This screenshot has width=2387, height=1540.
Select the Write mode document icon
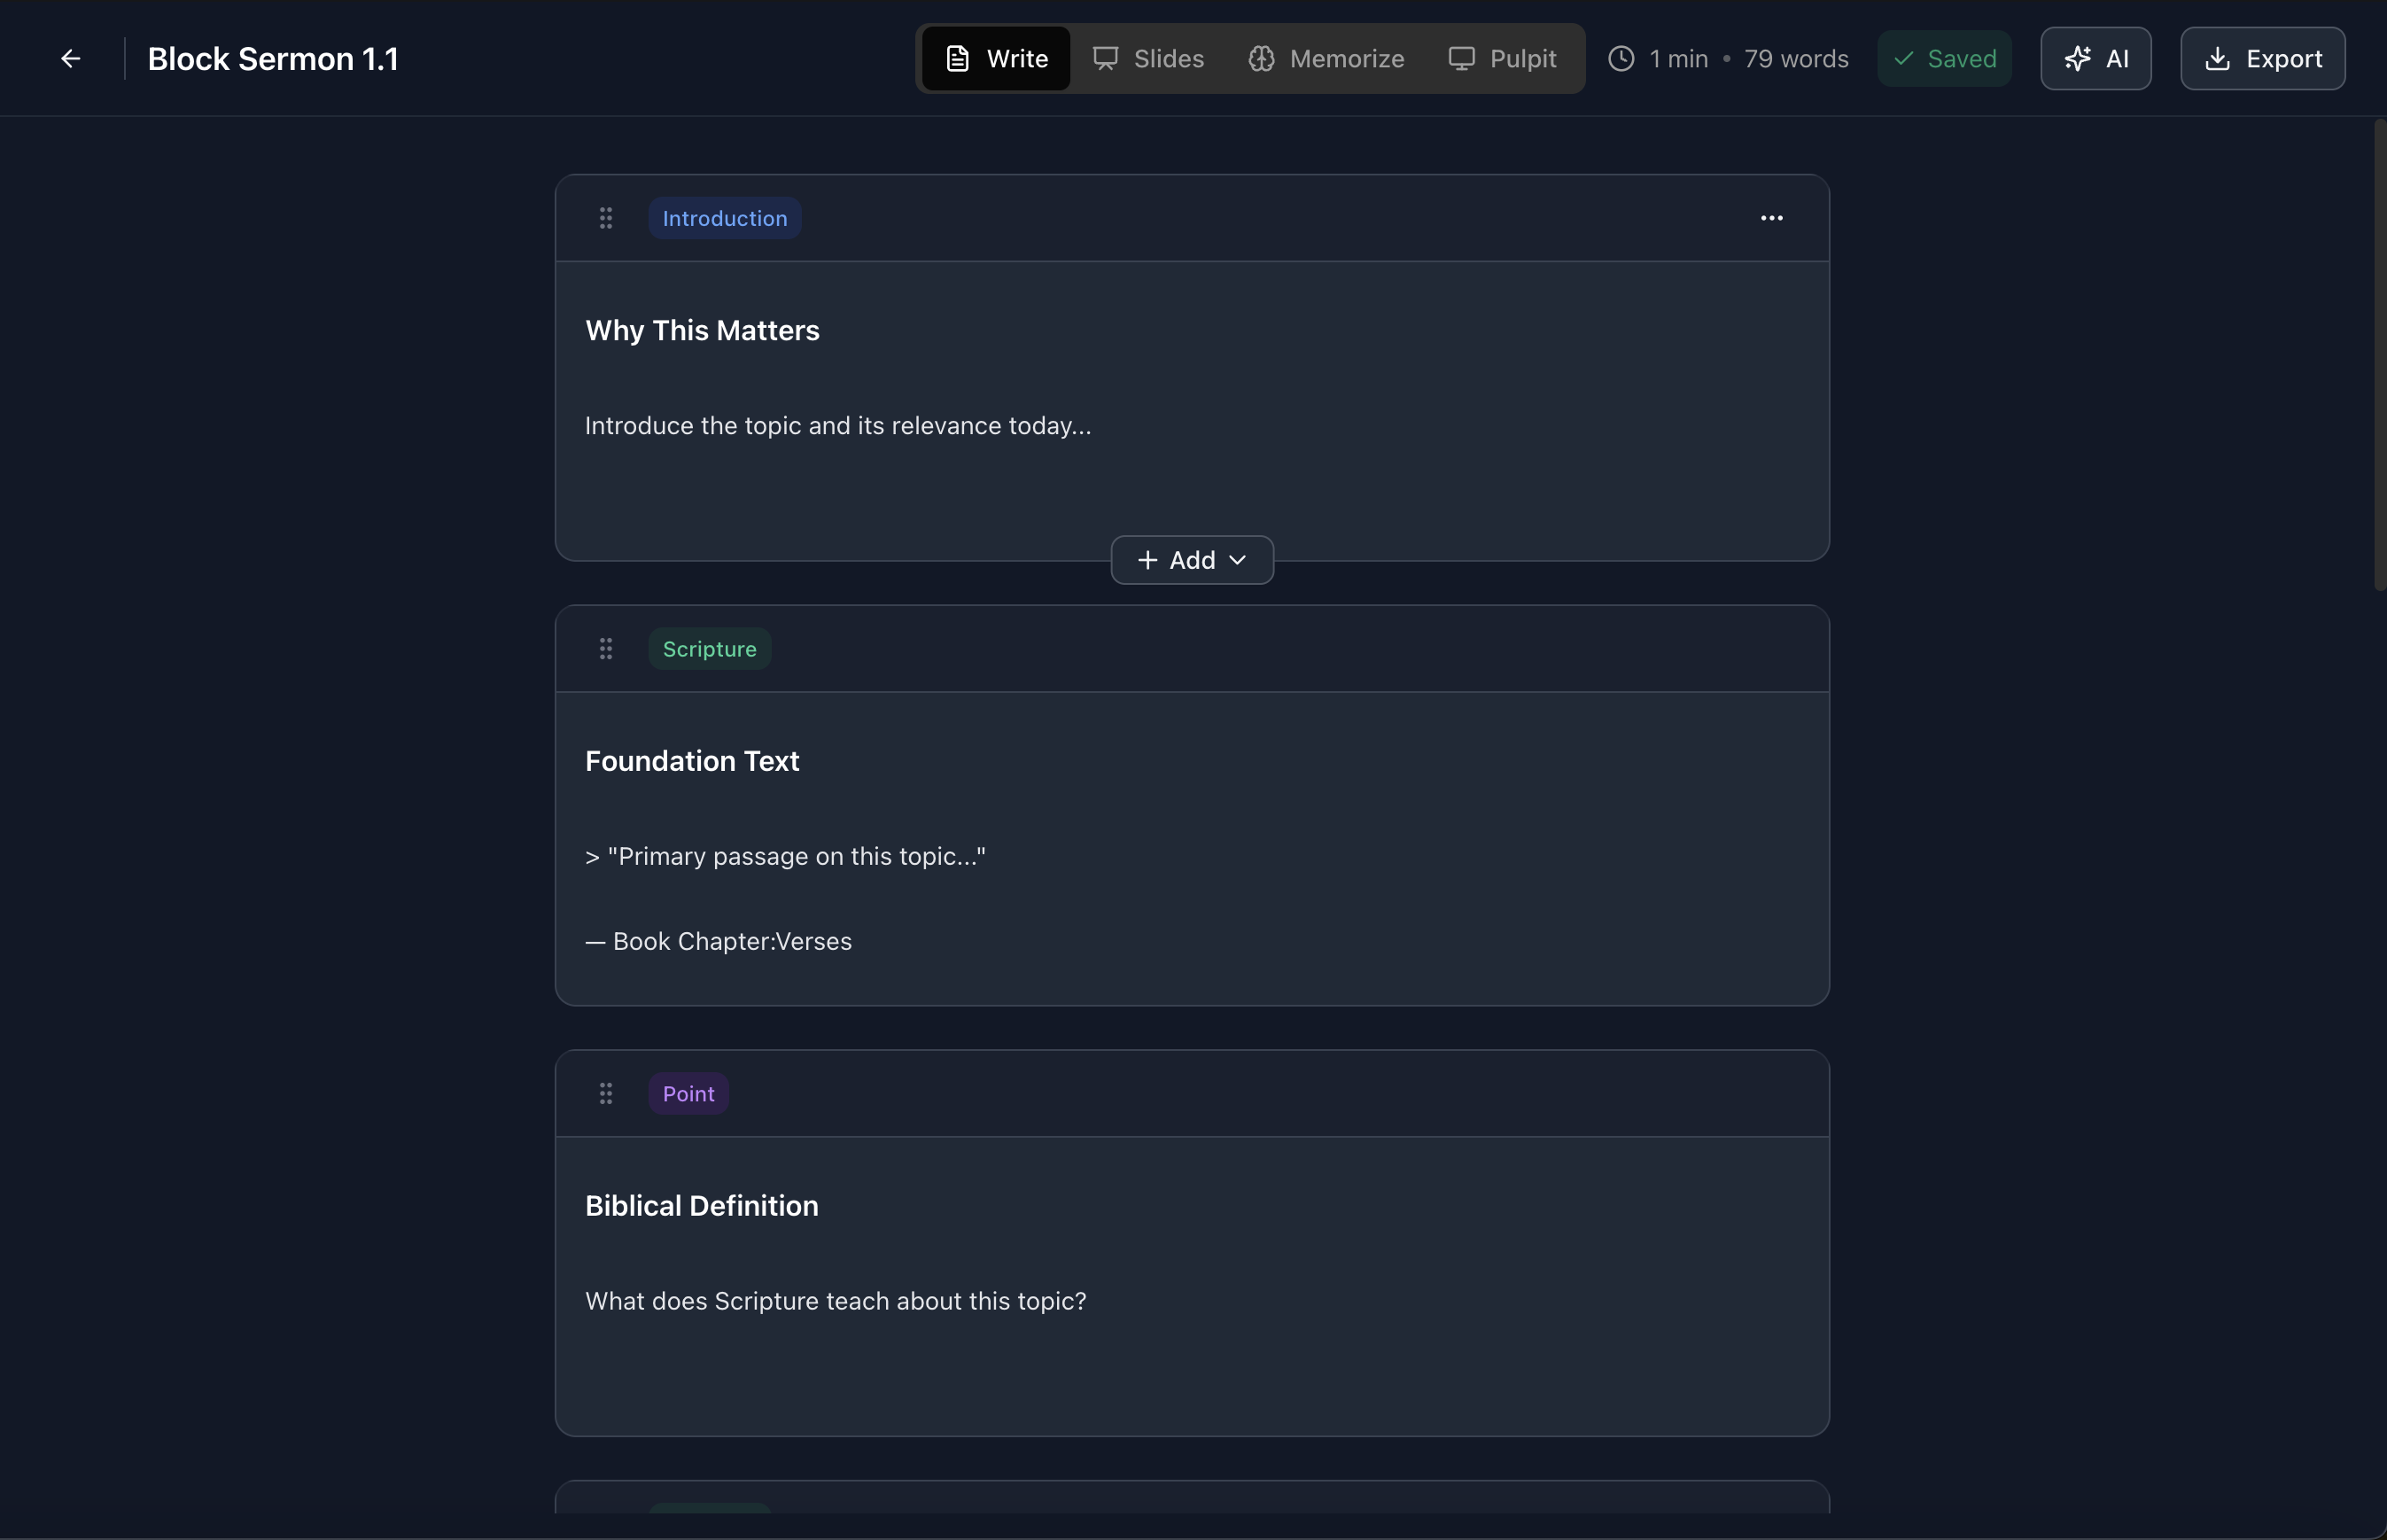point(957,58)
